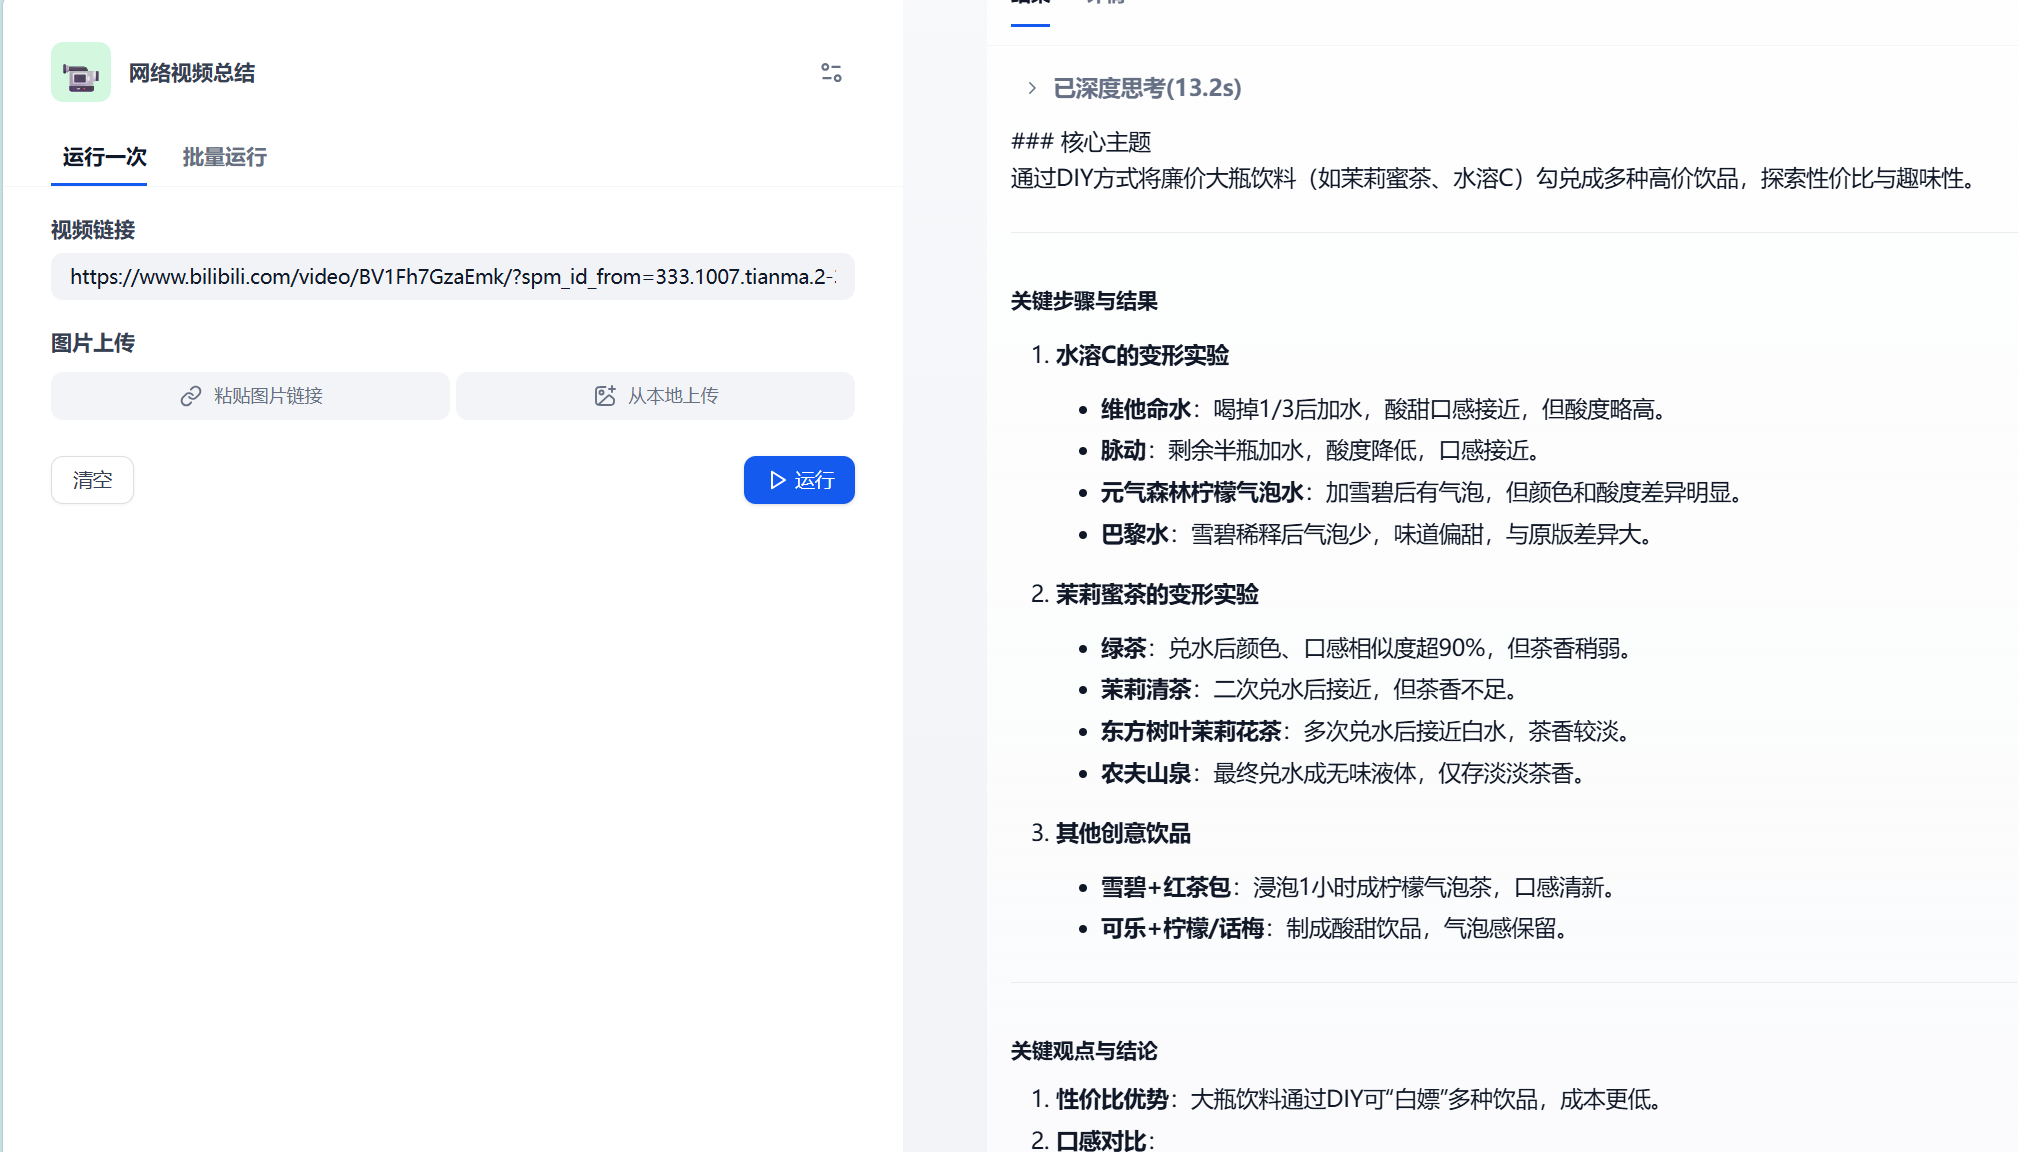Click the 性价比优势 conclusion line
This screenshot has width=2018, height=1152.
[x=1362, y=1099]
